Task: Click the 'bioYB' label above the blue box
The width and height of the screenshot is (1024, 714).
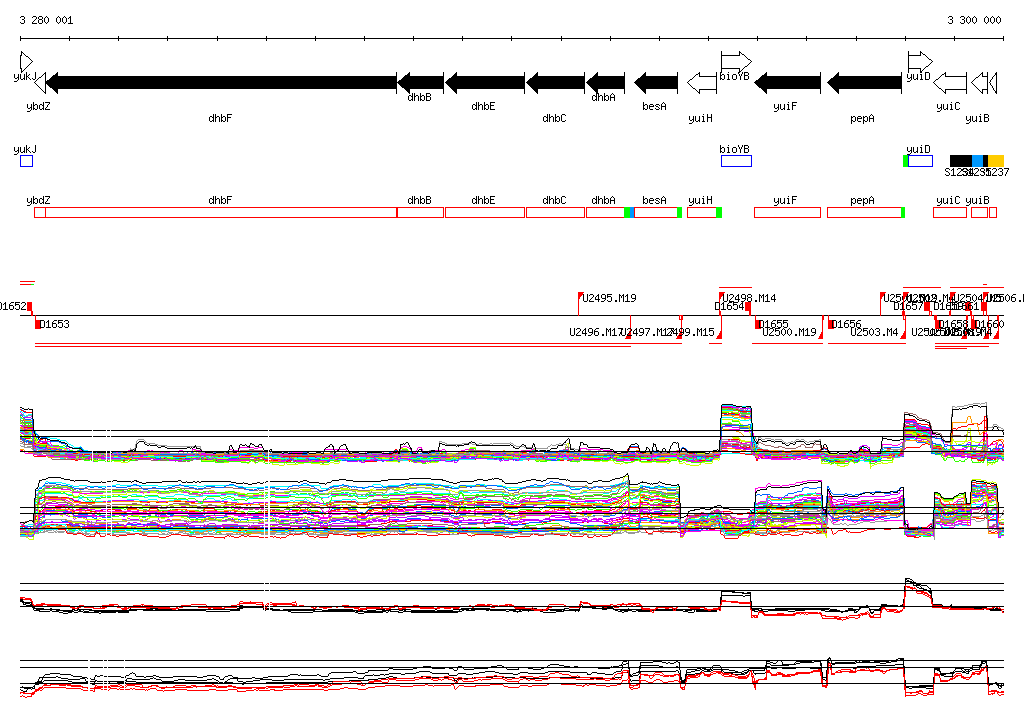Action: (735, 149)
